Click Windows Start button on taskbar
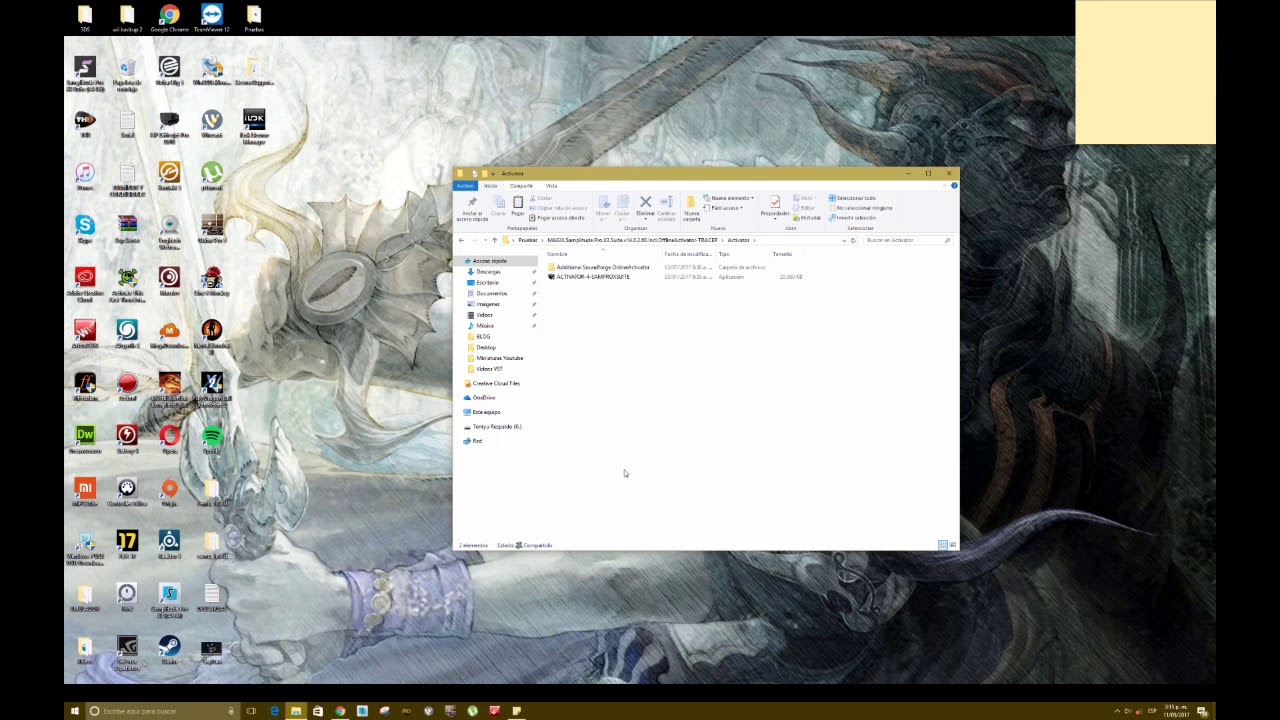Viewport: 1280px width, 720px height. [x=74, y=711]
